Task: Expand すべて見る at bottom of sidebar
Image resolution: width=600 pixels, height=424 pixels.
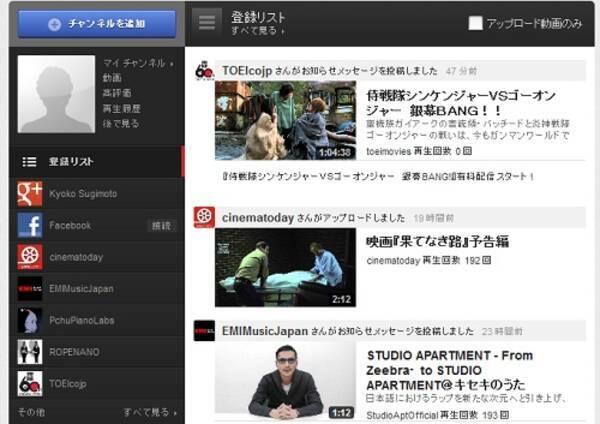Action: pyautogui.click(x=150, y=411)
